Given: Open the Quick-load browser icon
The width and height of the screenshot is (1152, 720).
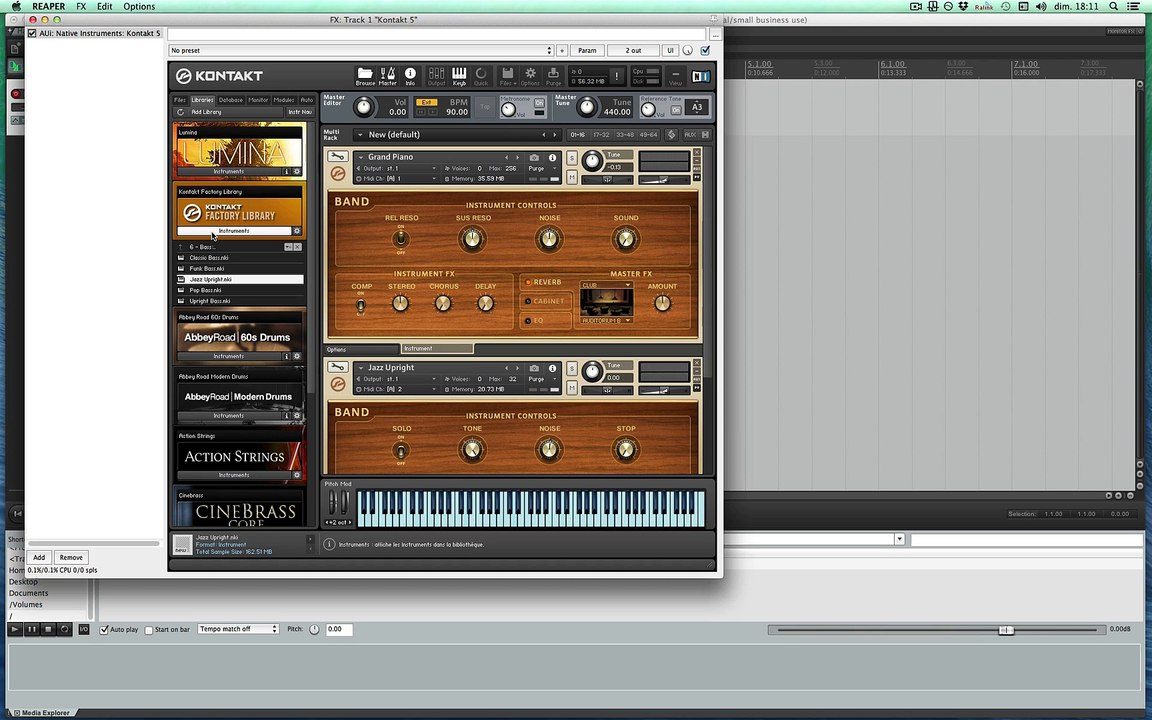Looking at the screenshot, I should pyautogui.click(x=481, y=76).
